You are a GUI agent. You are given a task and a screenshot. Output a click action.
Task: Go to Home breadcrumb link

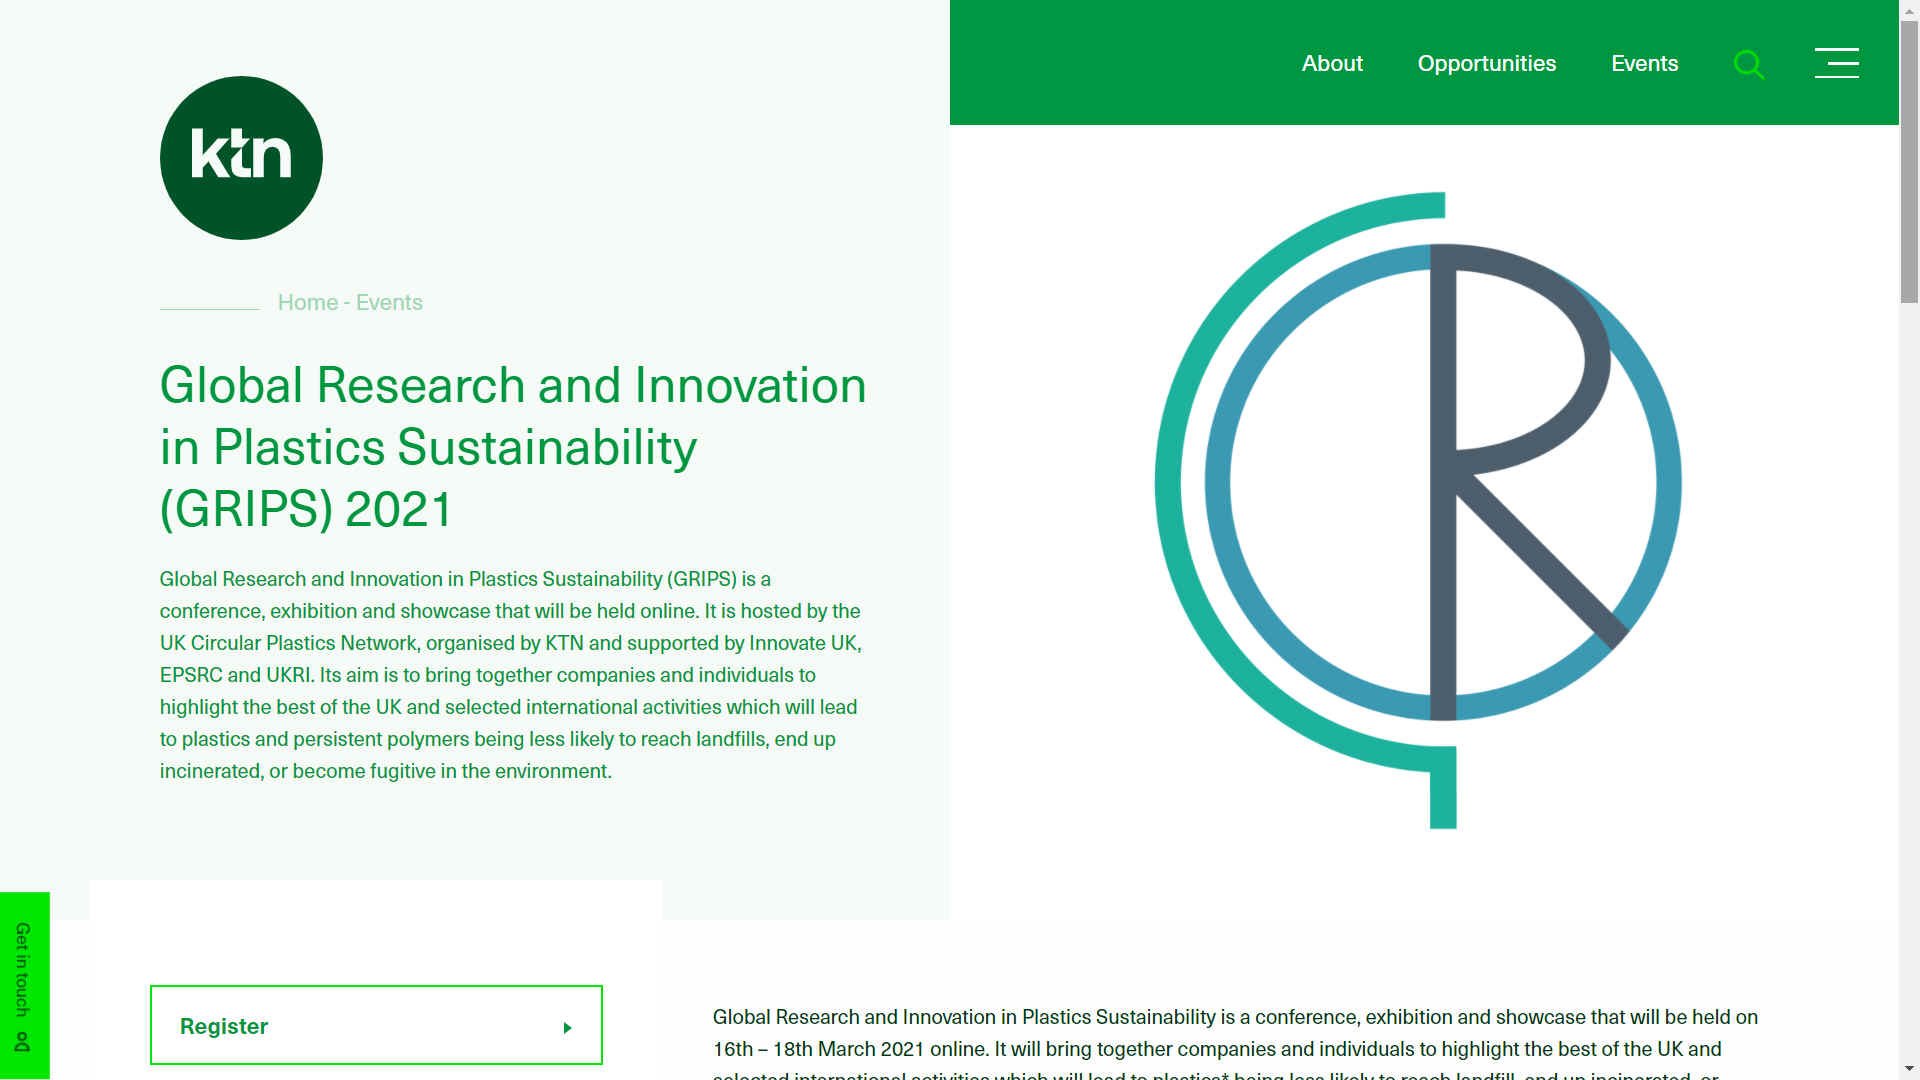[308, 302]
